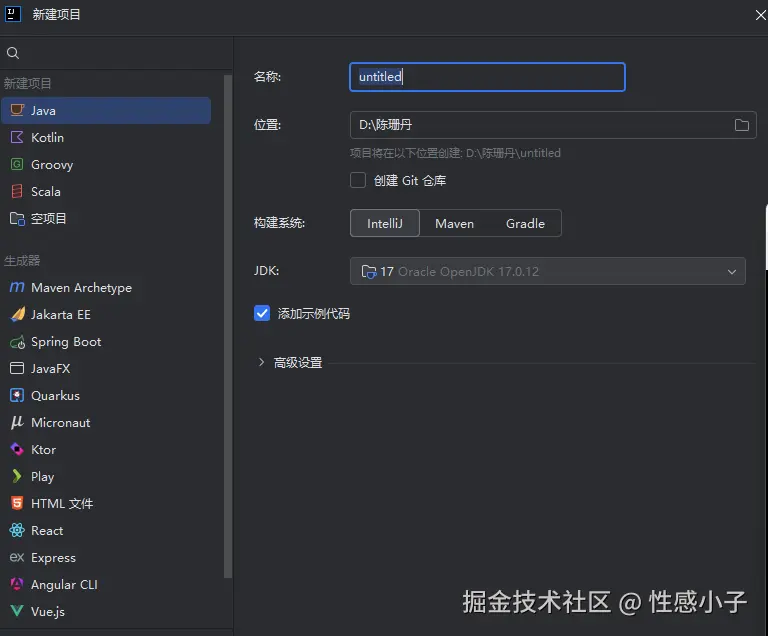The height and width of the screenshot is (636, 768).
Task: Expand the 高级设置 section
Action: click(x=261, y=362)
